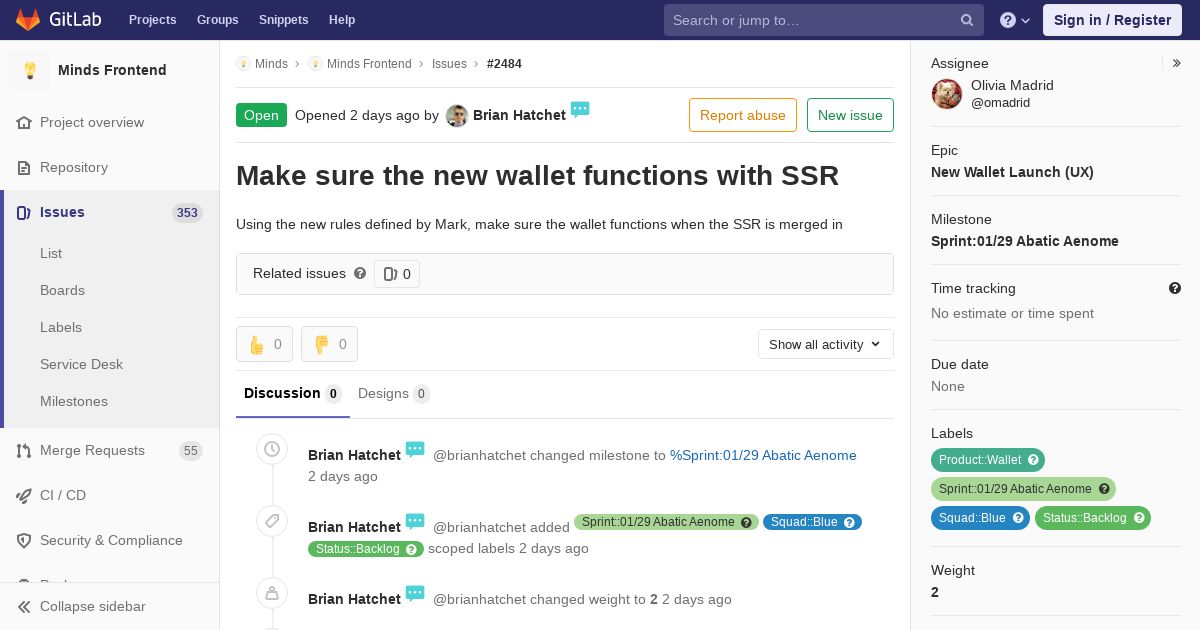
Task: Click the clock icon on the milestone activity
Action: [272, 449]
